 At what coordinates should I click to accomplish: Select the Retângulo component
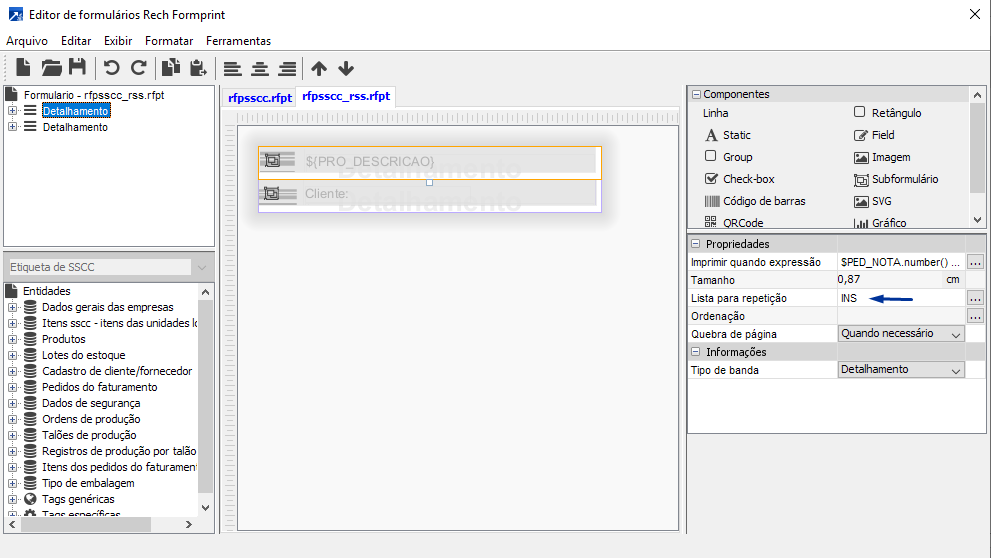[x=887, y=112]
